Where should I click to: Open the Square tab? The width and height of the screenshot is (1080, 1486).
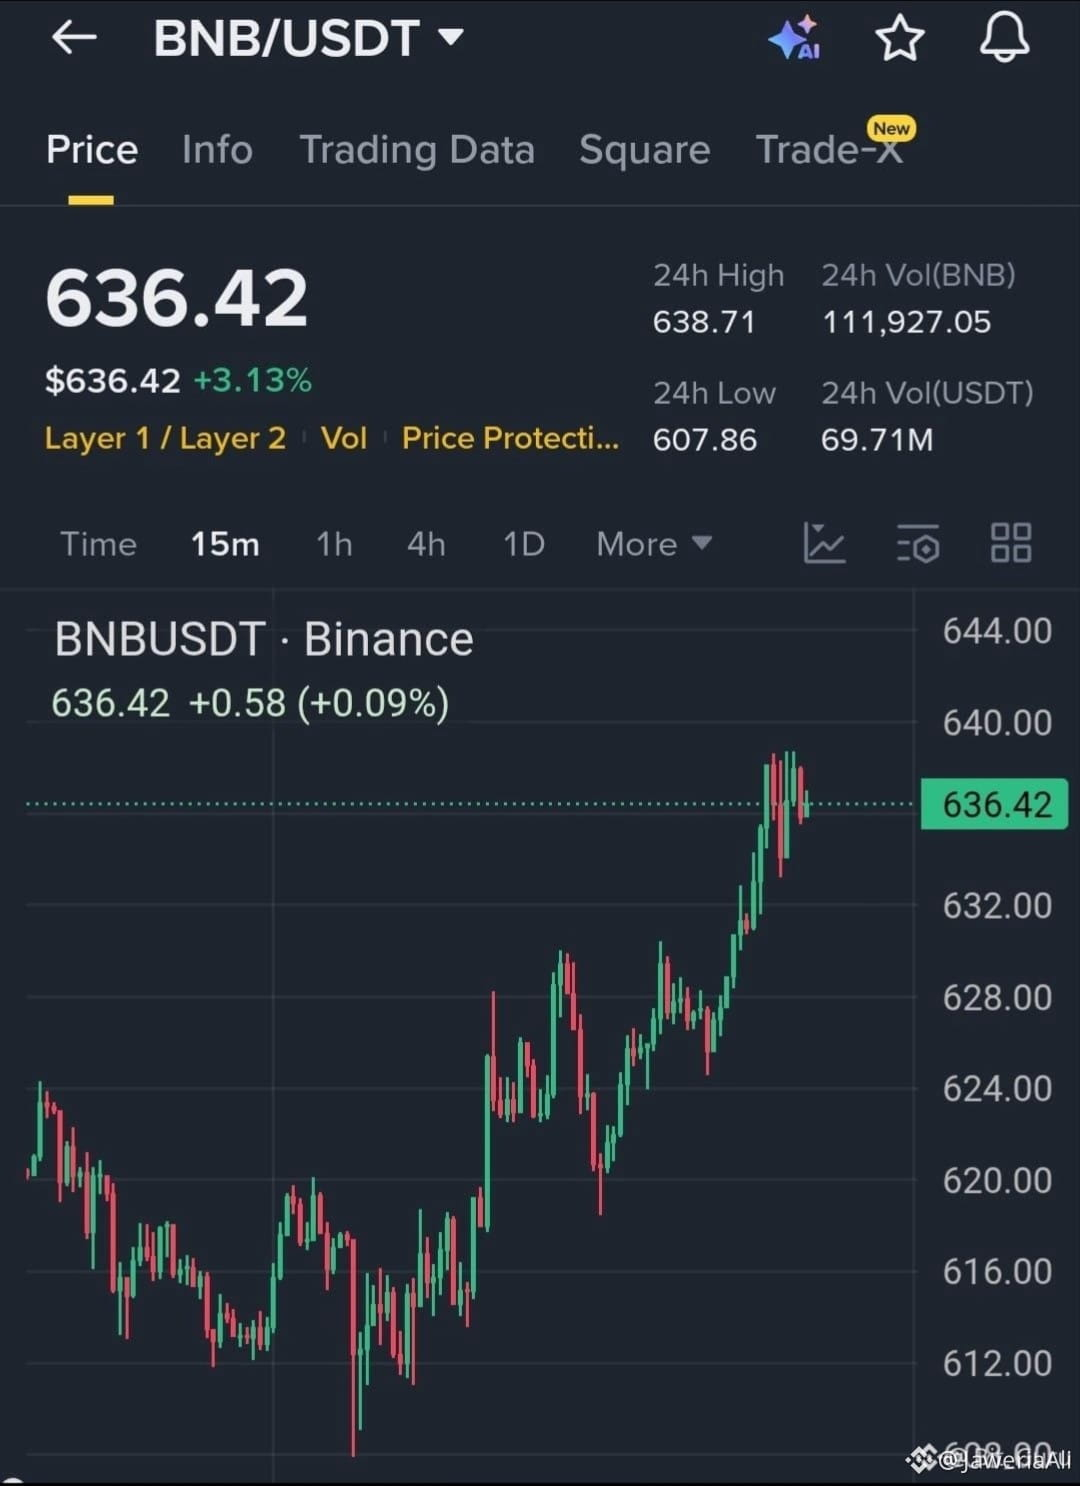645,150
